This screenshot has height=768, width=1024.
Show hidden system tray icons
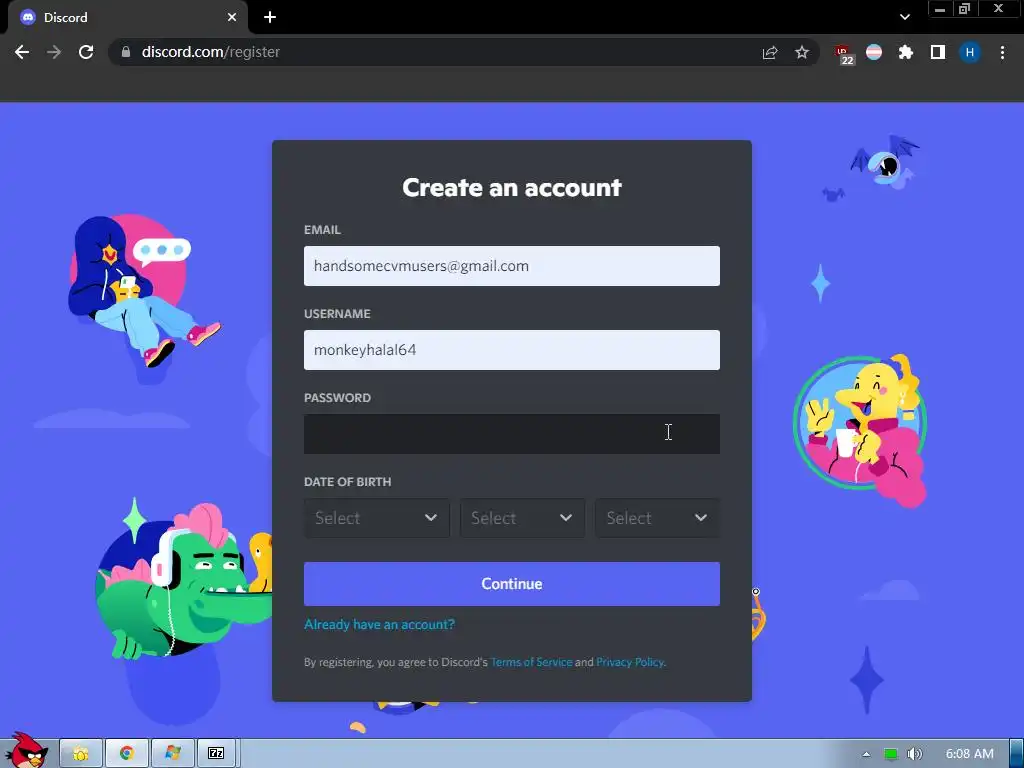866,754
